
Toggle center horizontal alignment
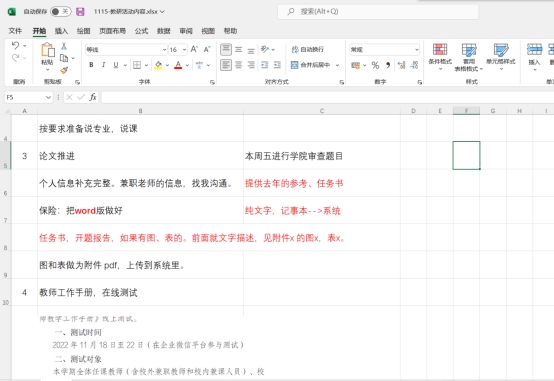point(239,65)
